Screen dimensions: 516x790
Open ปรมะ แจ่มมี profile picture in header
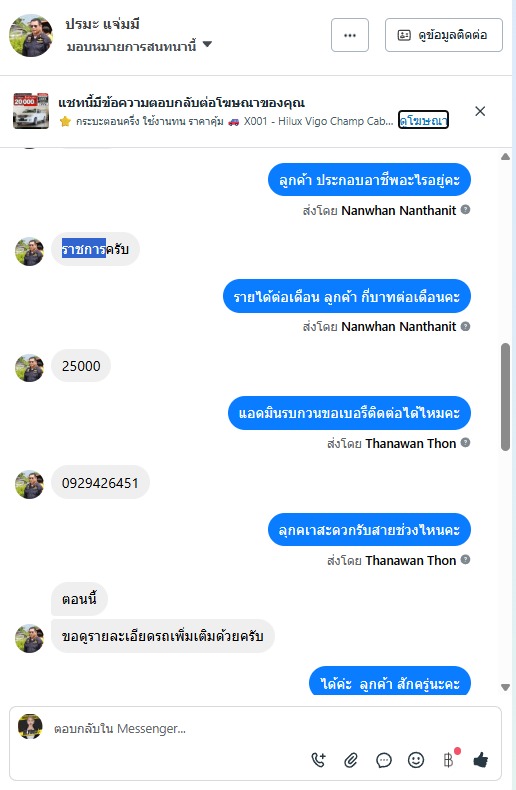[31, 35]
